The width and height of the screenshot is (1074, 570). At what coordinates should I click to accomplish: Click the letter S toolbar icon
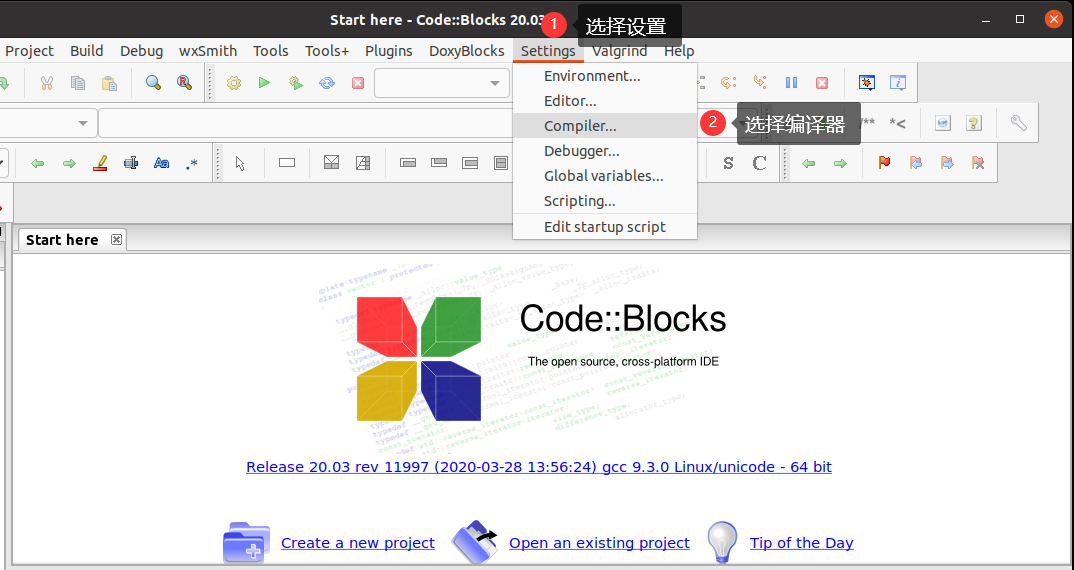(x=728, y=163)
